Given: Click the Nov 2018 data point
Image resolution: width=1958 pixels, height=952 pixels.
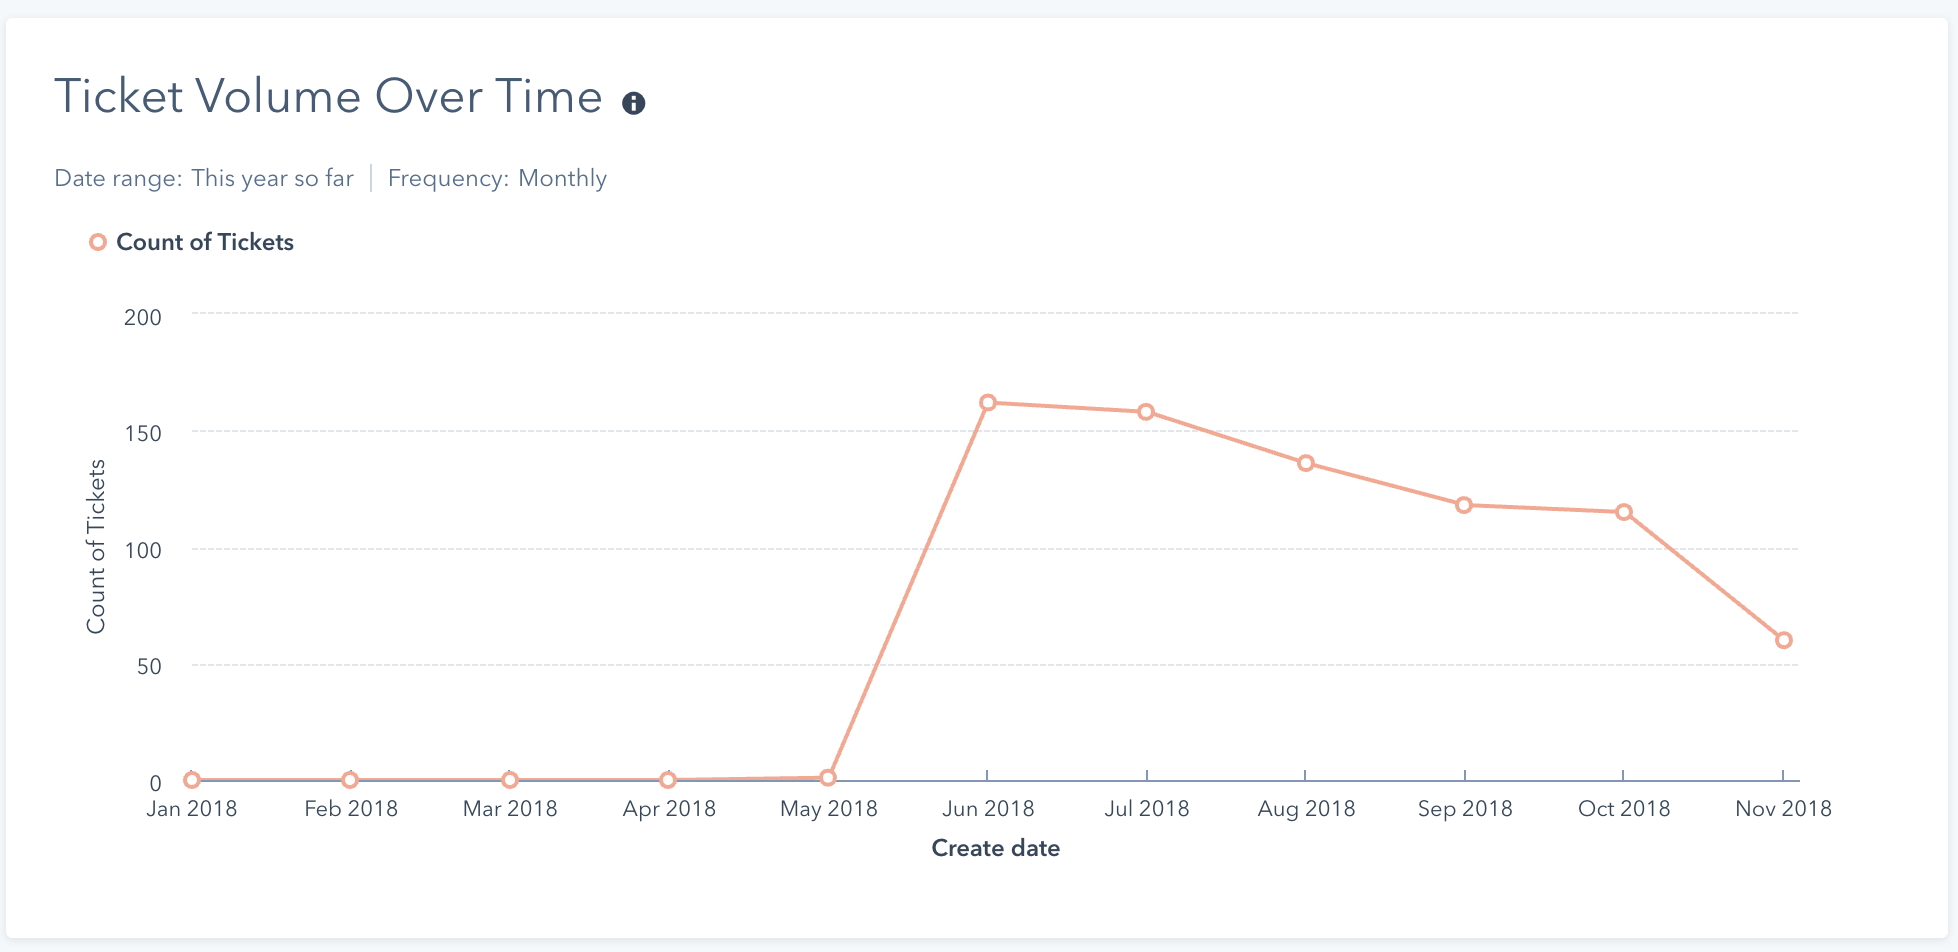Looking at the screenshot, I should (x=1784, y=640).
